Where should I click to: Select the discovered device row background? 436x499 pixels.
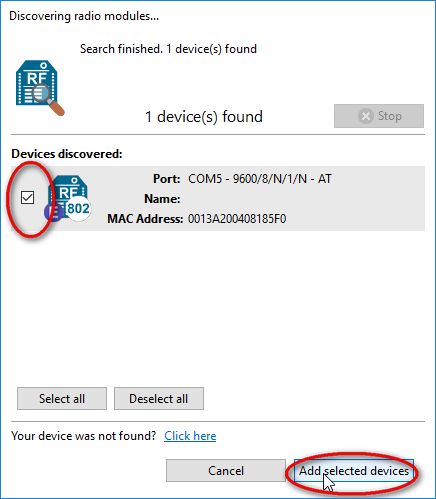click(218, 198)
